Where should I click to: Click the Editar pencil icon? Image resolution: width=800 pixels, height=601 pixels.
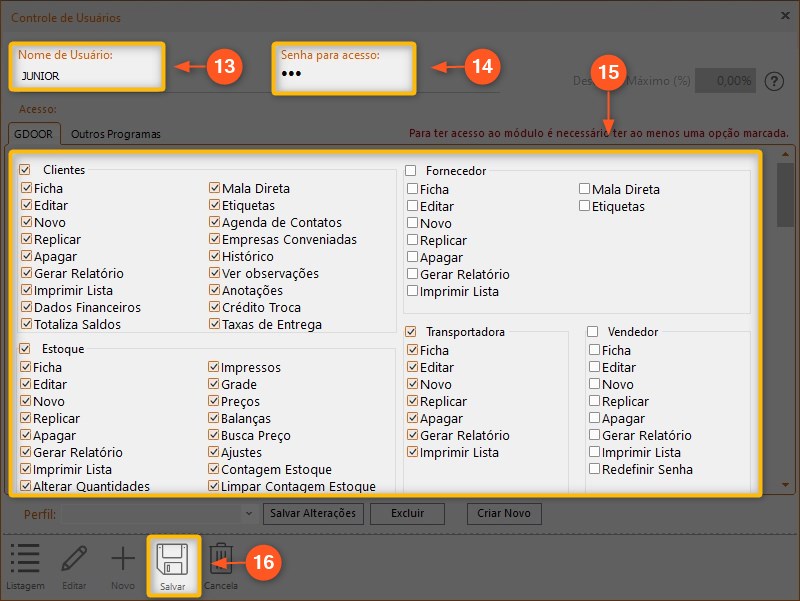[x=74, y=560]
